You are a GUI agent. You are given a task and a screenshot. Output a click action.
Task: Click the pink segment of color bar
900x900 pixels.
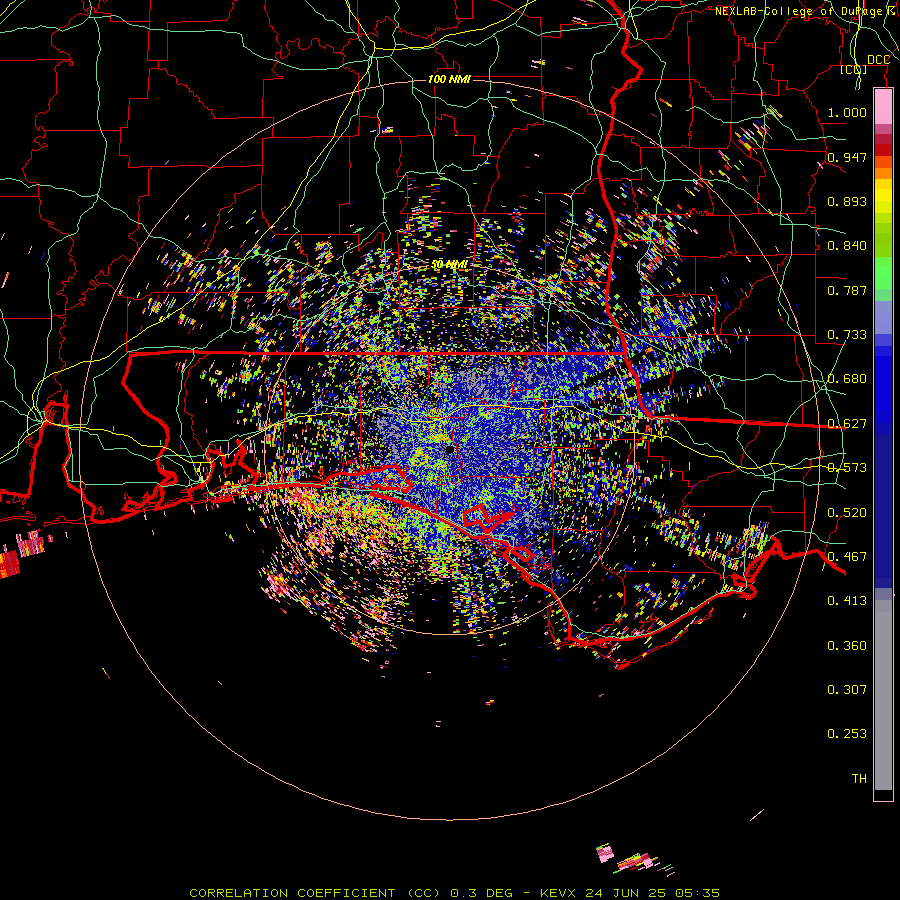883,107
